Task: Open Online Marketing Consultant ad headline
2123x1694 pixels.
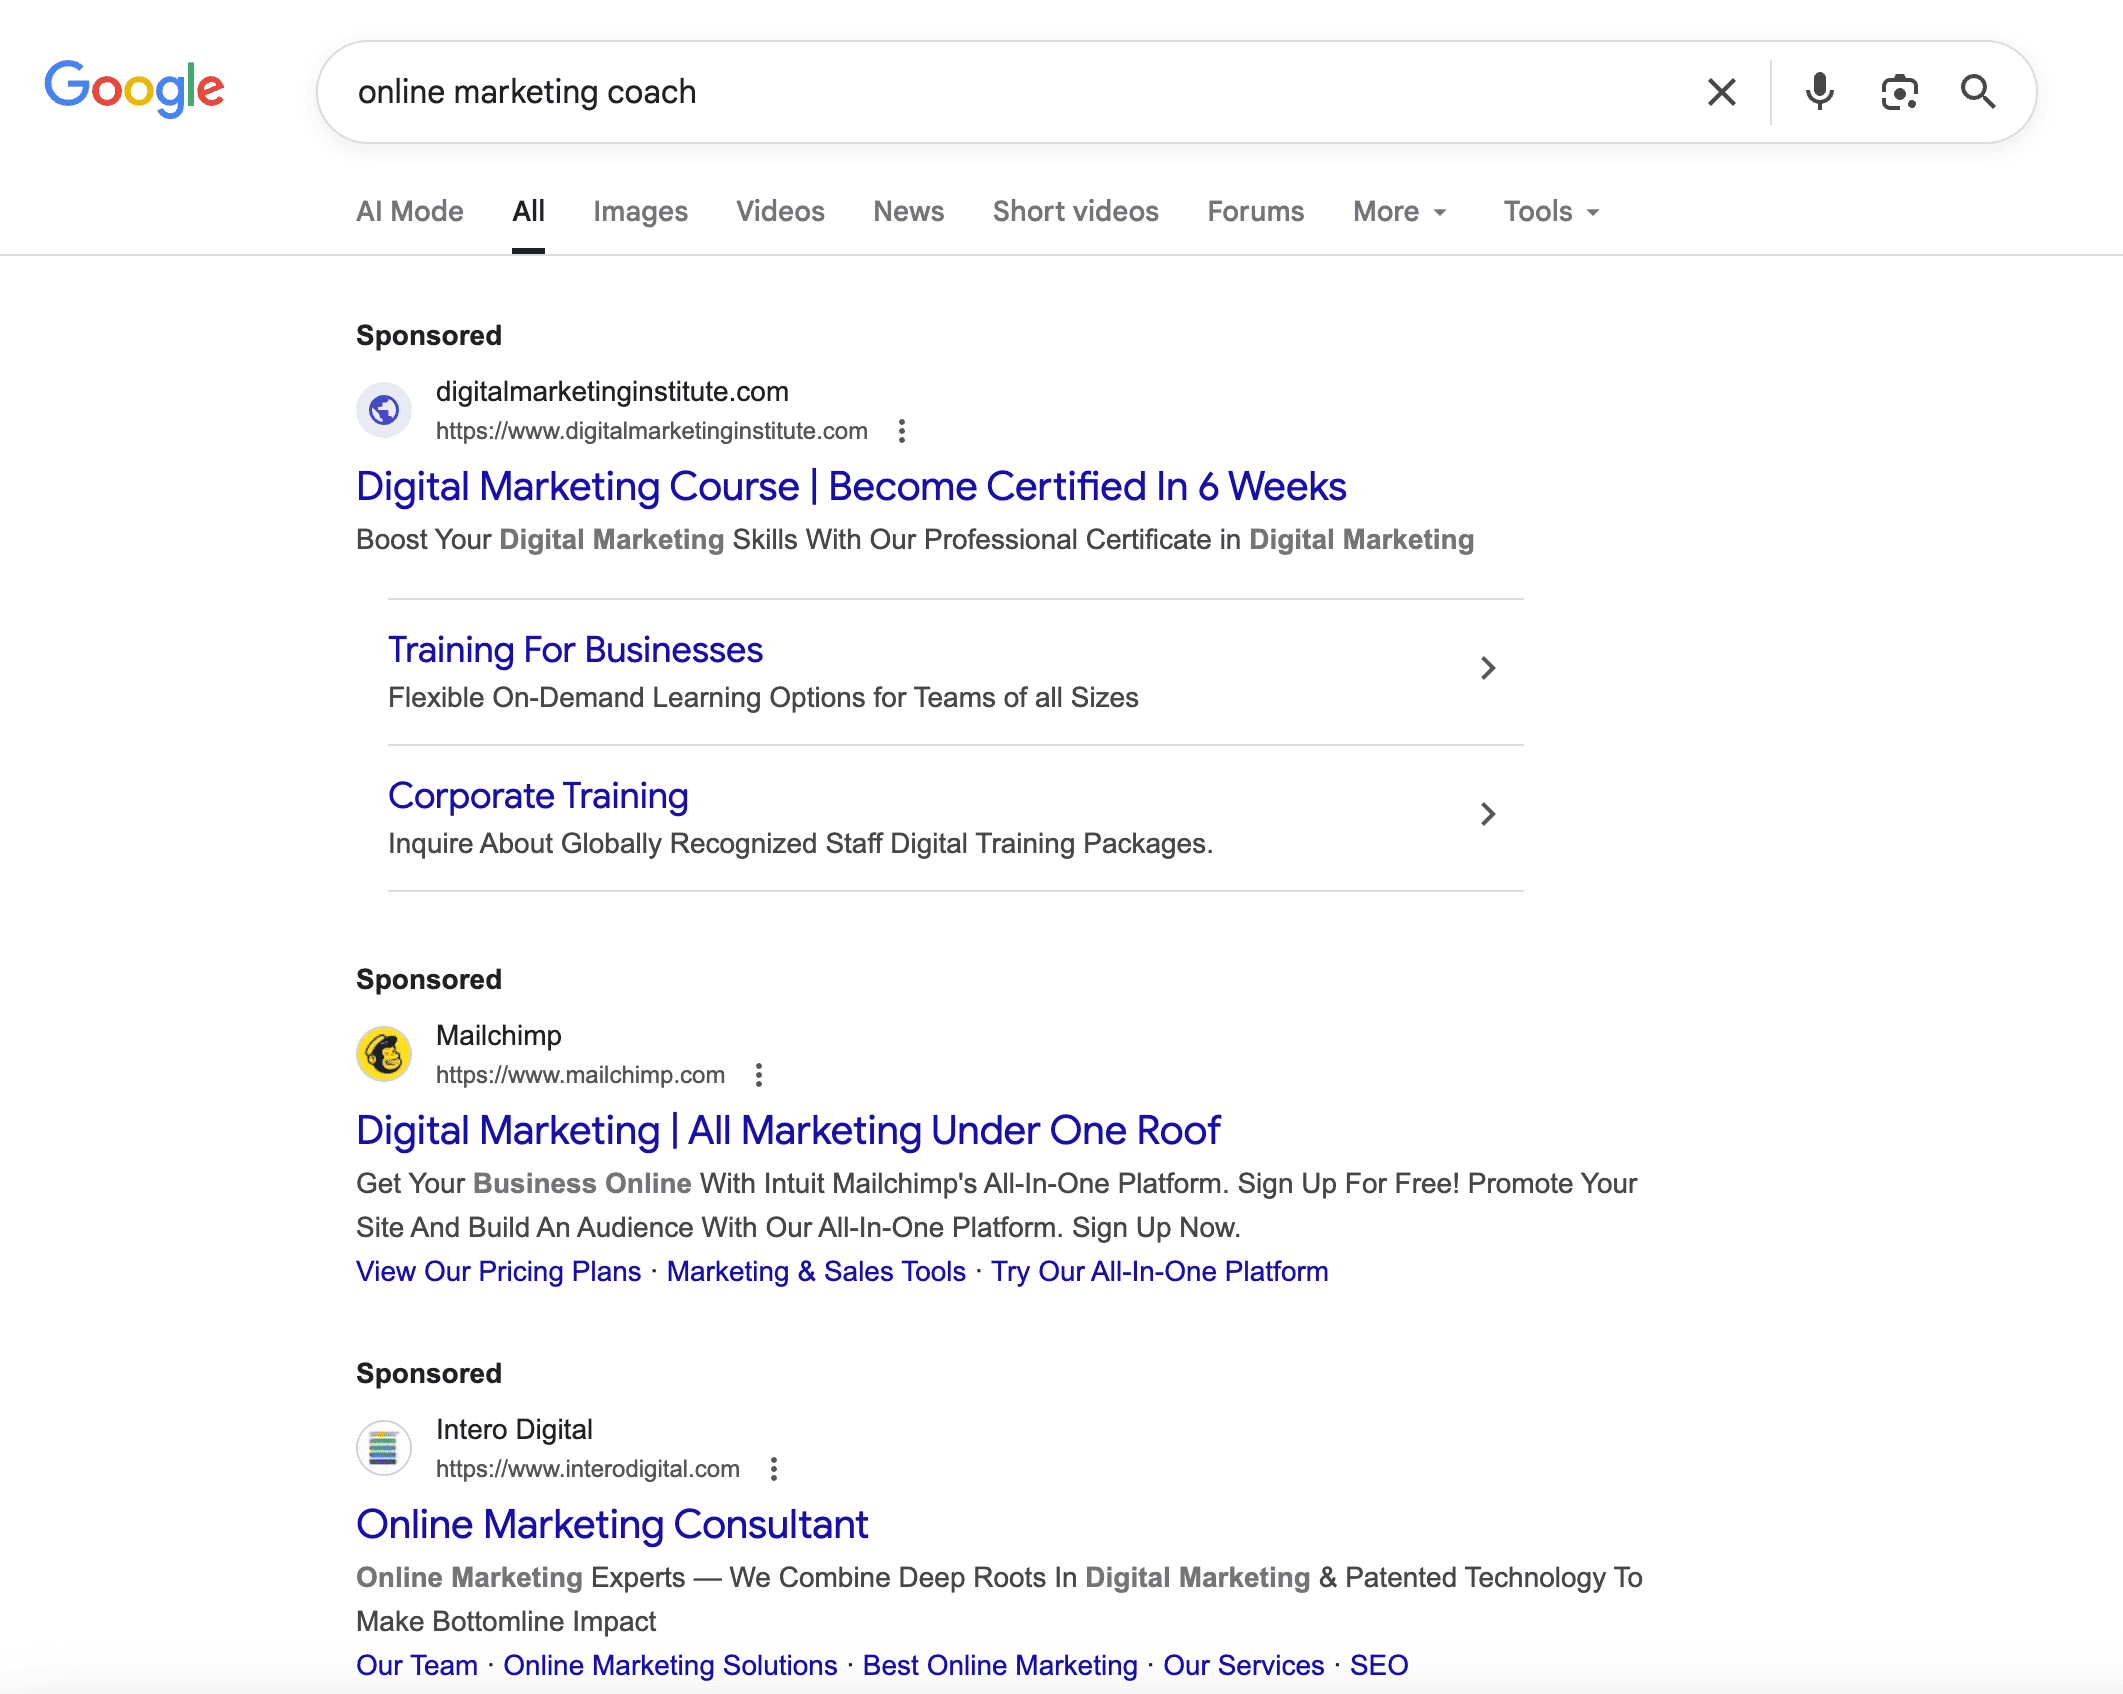Action: (612, 1525)
